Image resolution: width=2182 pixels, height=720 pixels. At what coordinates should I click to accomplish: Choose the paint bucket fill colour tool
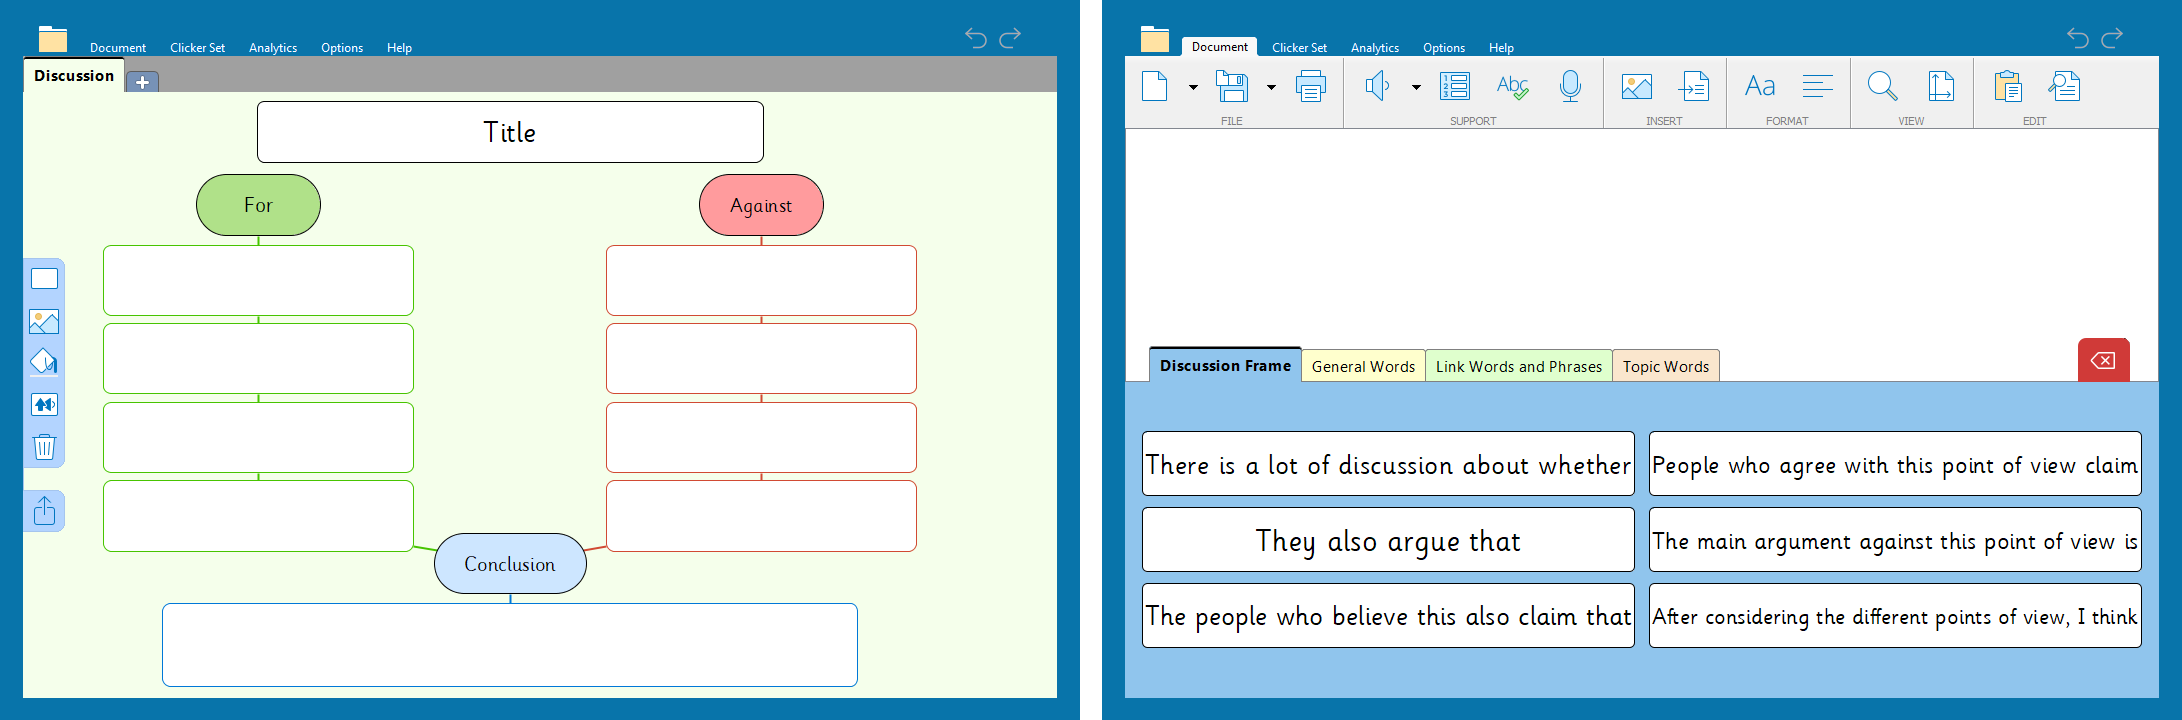pyautogui.click(x=44, y=362)
